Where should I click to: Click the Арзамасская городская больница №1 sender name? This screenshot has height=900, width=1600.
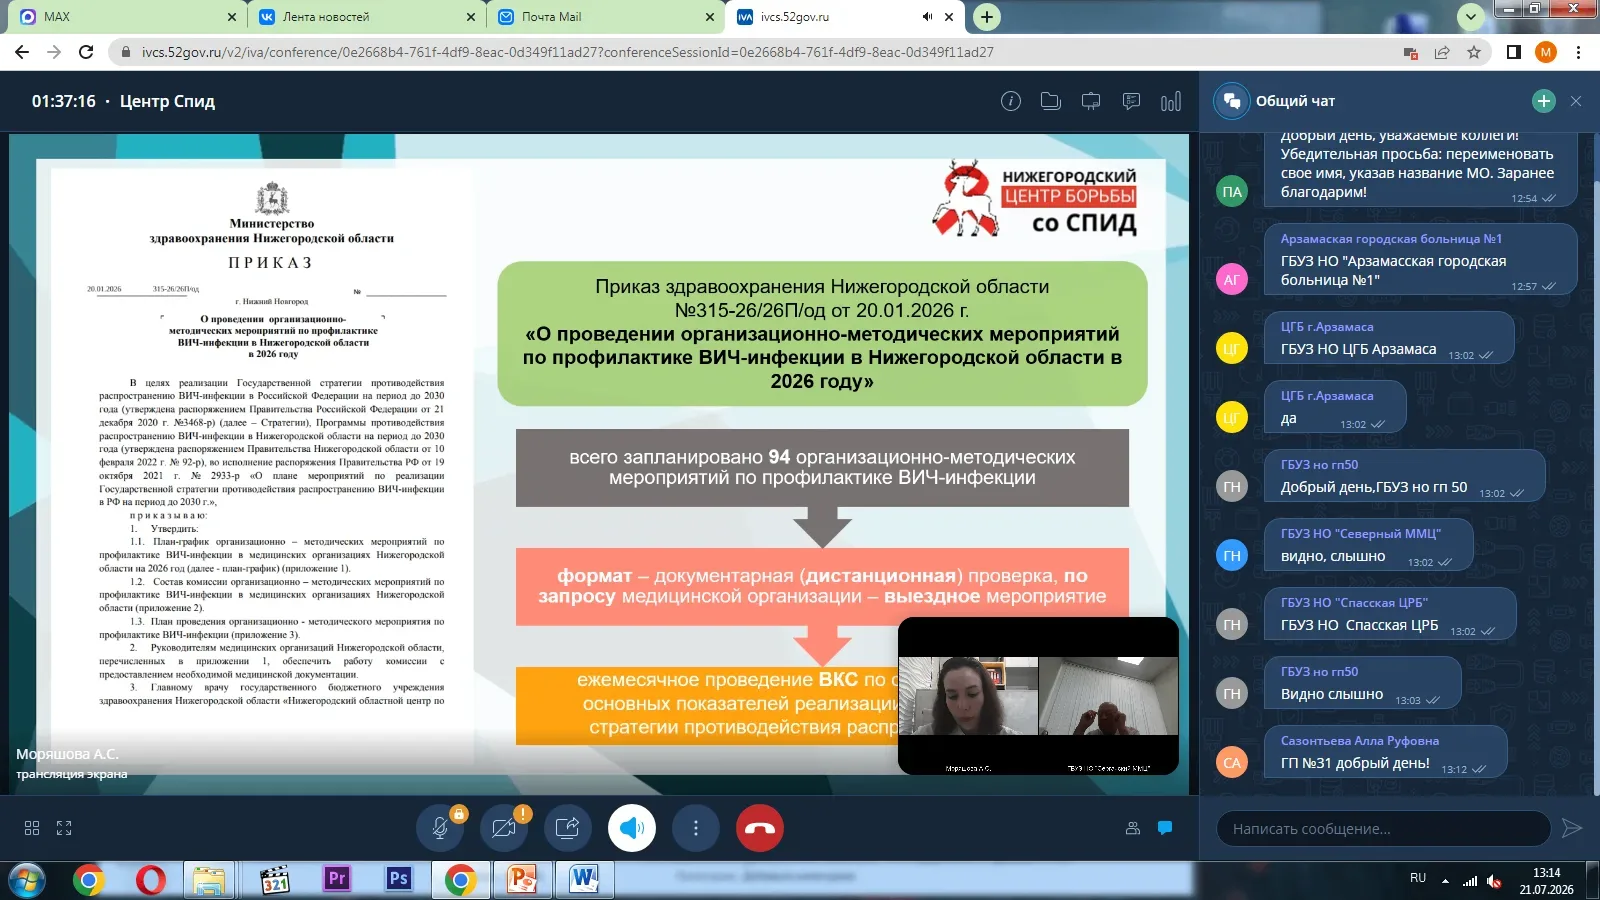pyautogui.click(x=1391, y=239)
